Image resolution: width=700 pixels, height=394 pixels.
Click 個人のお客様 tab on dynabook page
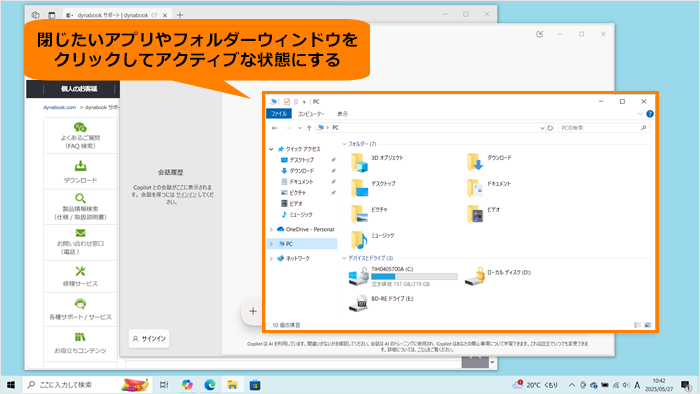tap(79, 89)
